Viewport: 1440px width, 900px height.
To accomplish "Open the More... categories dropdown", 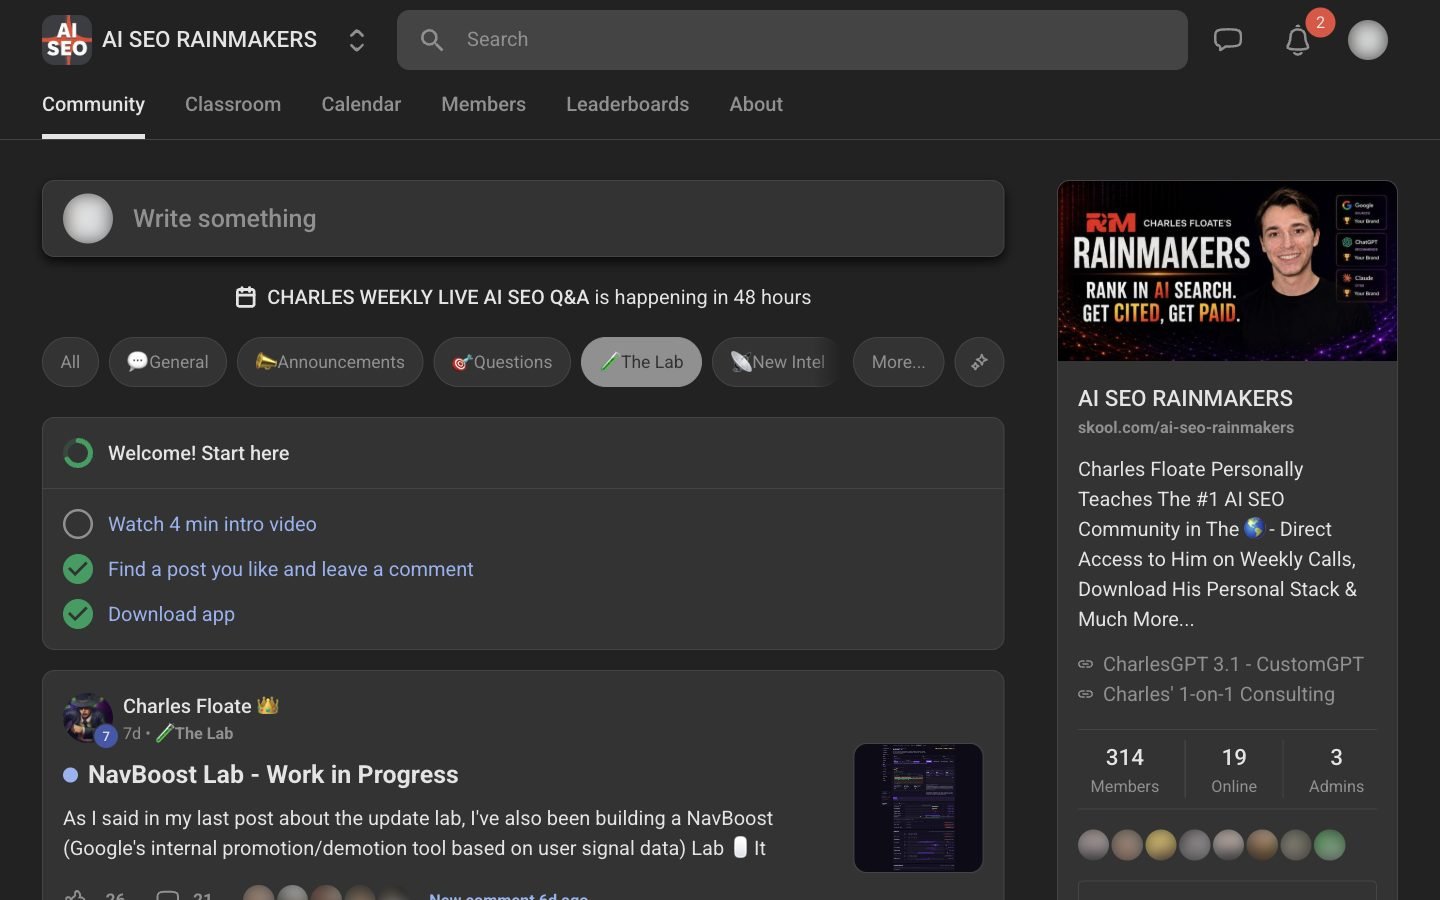I will tap(898, 362).
